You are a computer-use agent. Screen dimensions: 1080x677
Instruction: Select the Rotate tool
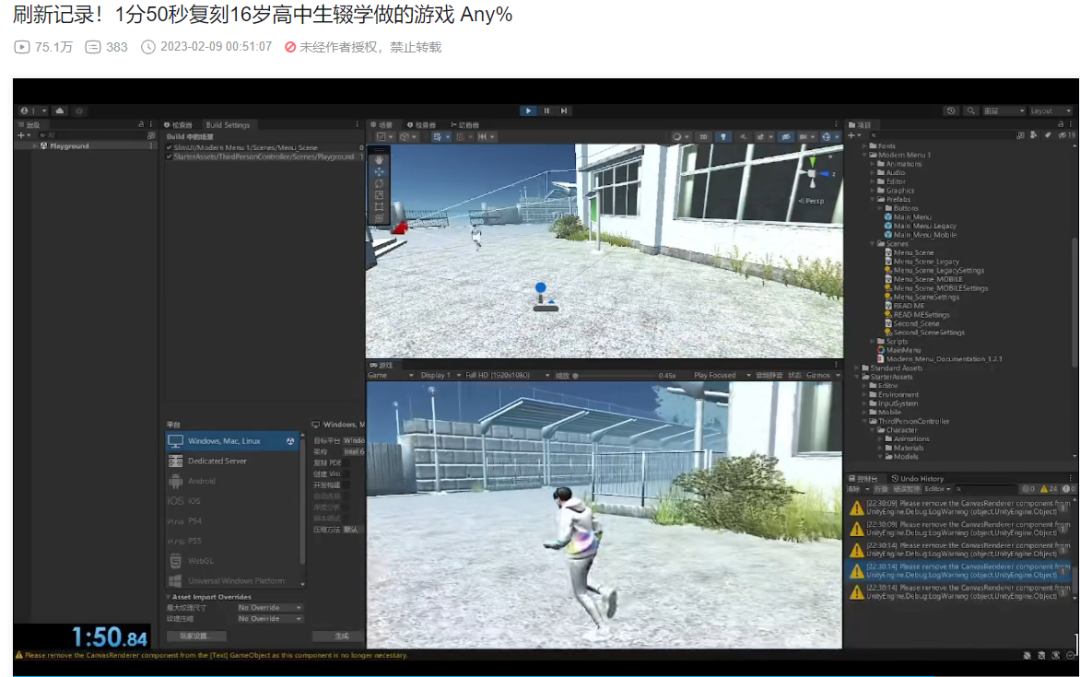(379, 184)
